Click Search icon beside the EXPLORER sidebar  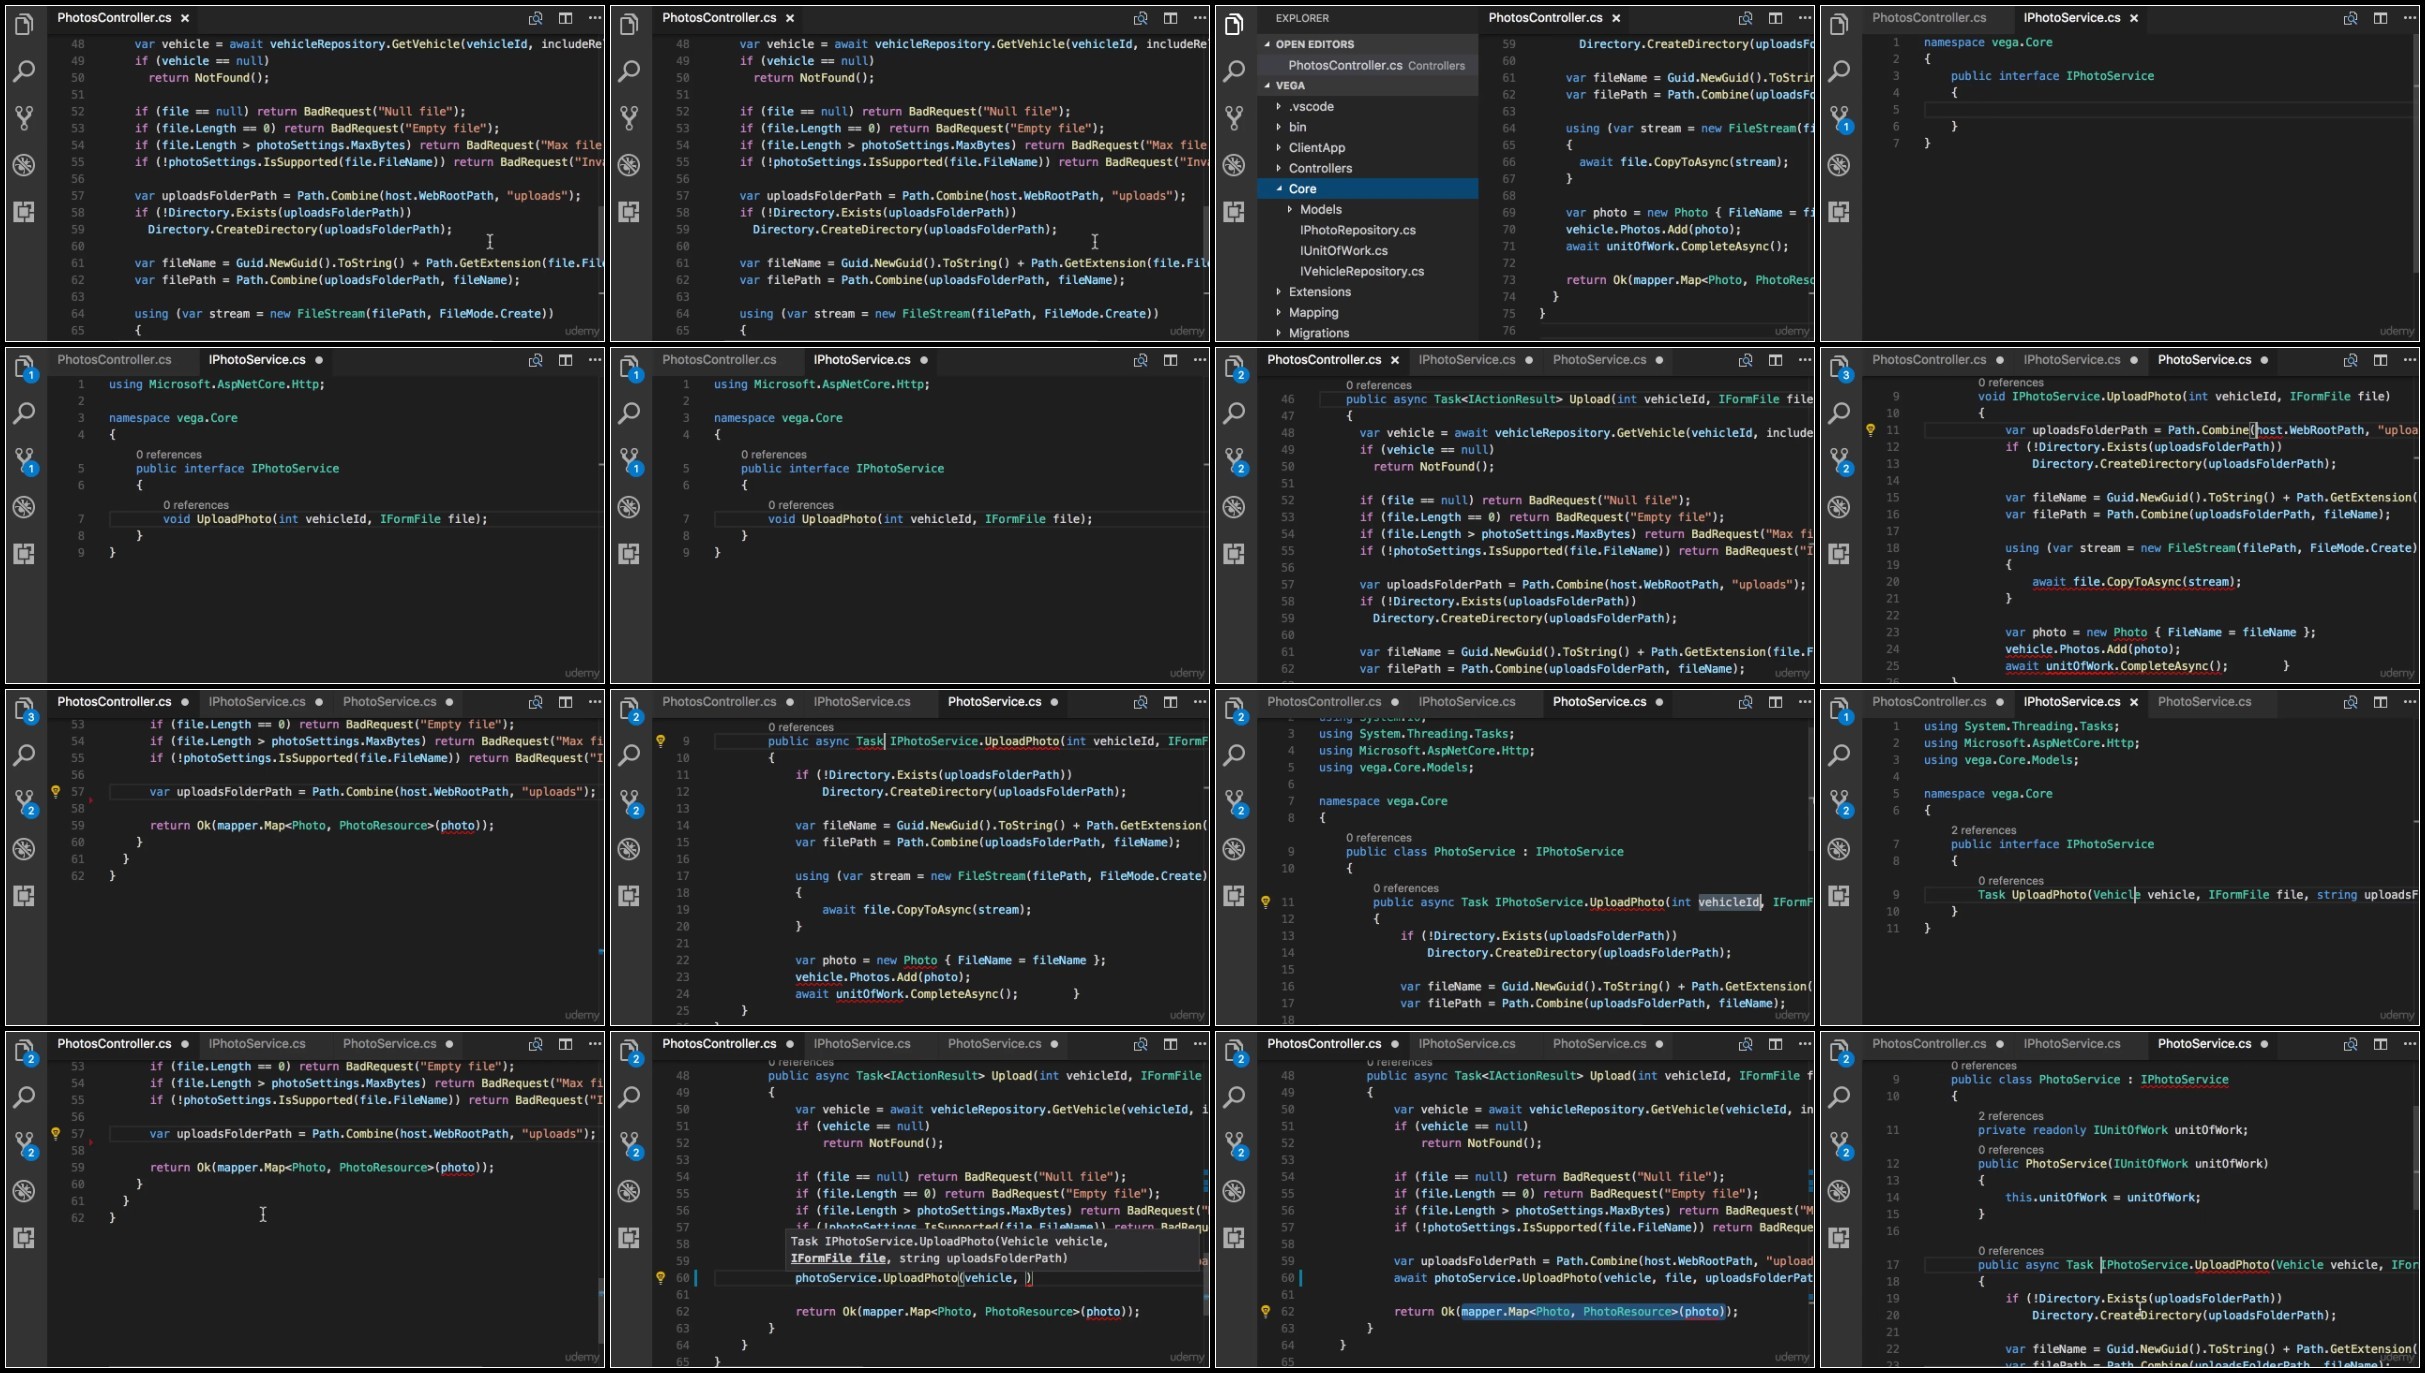[x=1234, y=71]
